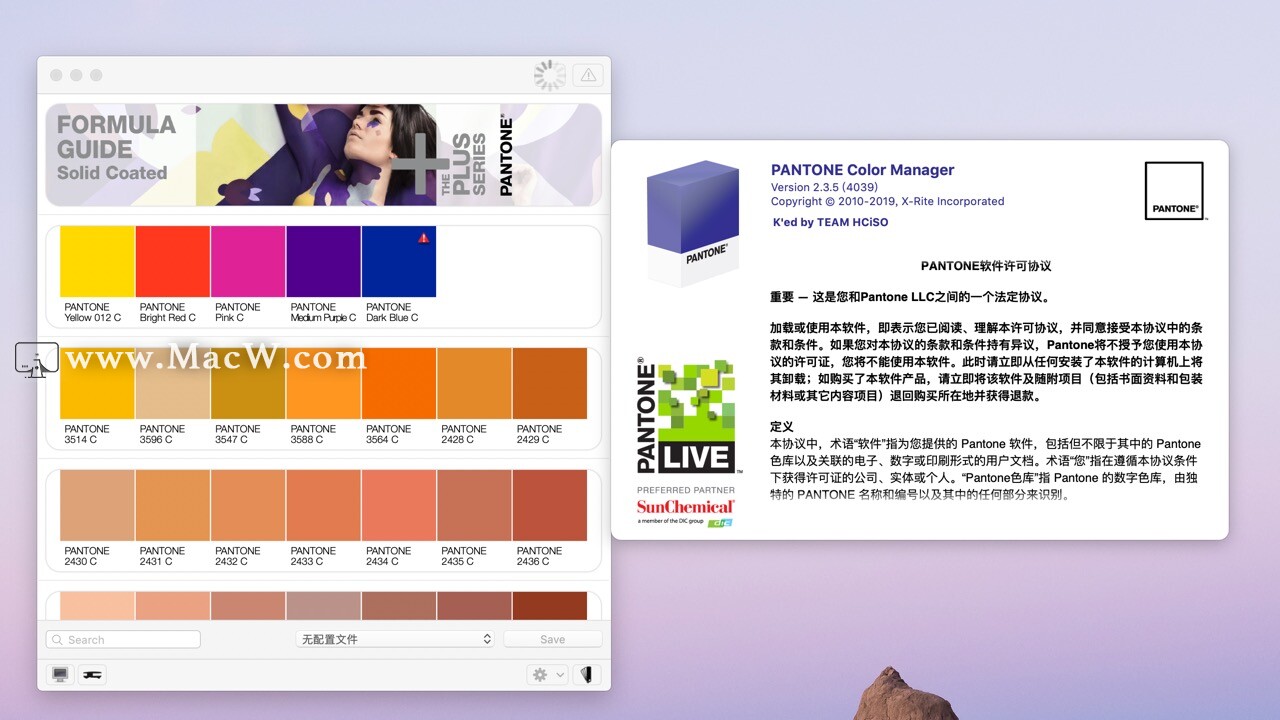
Task: Click the Save button
Action: (x=552, y=639)
